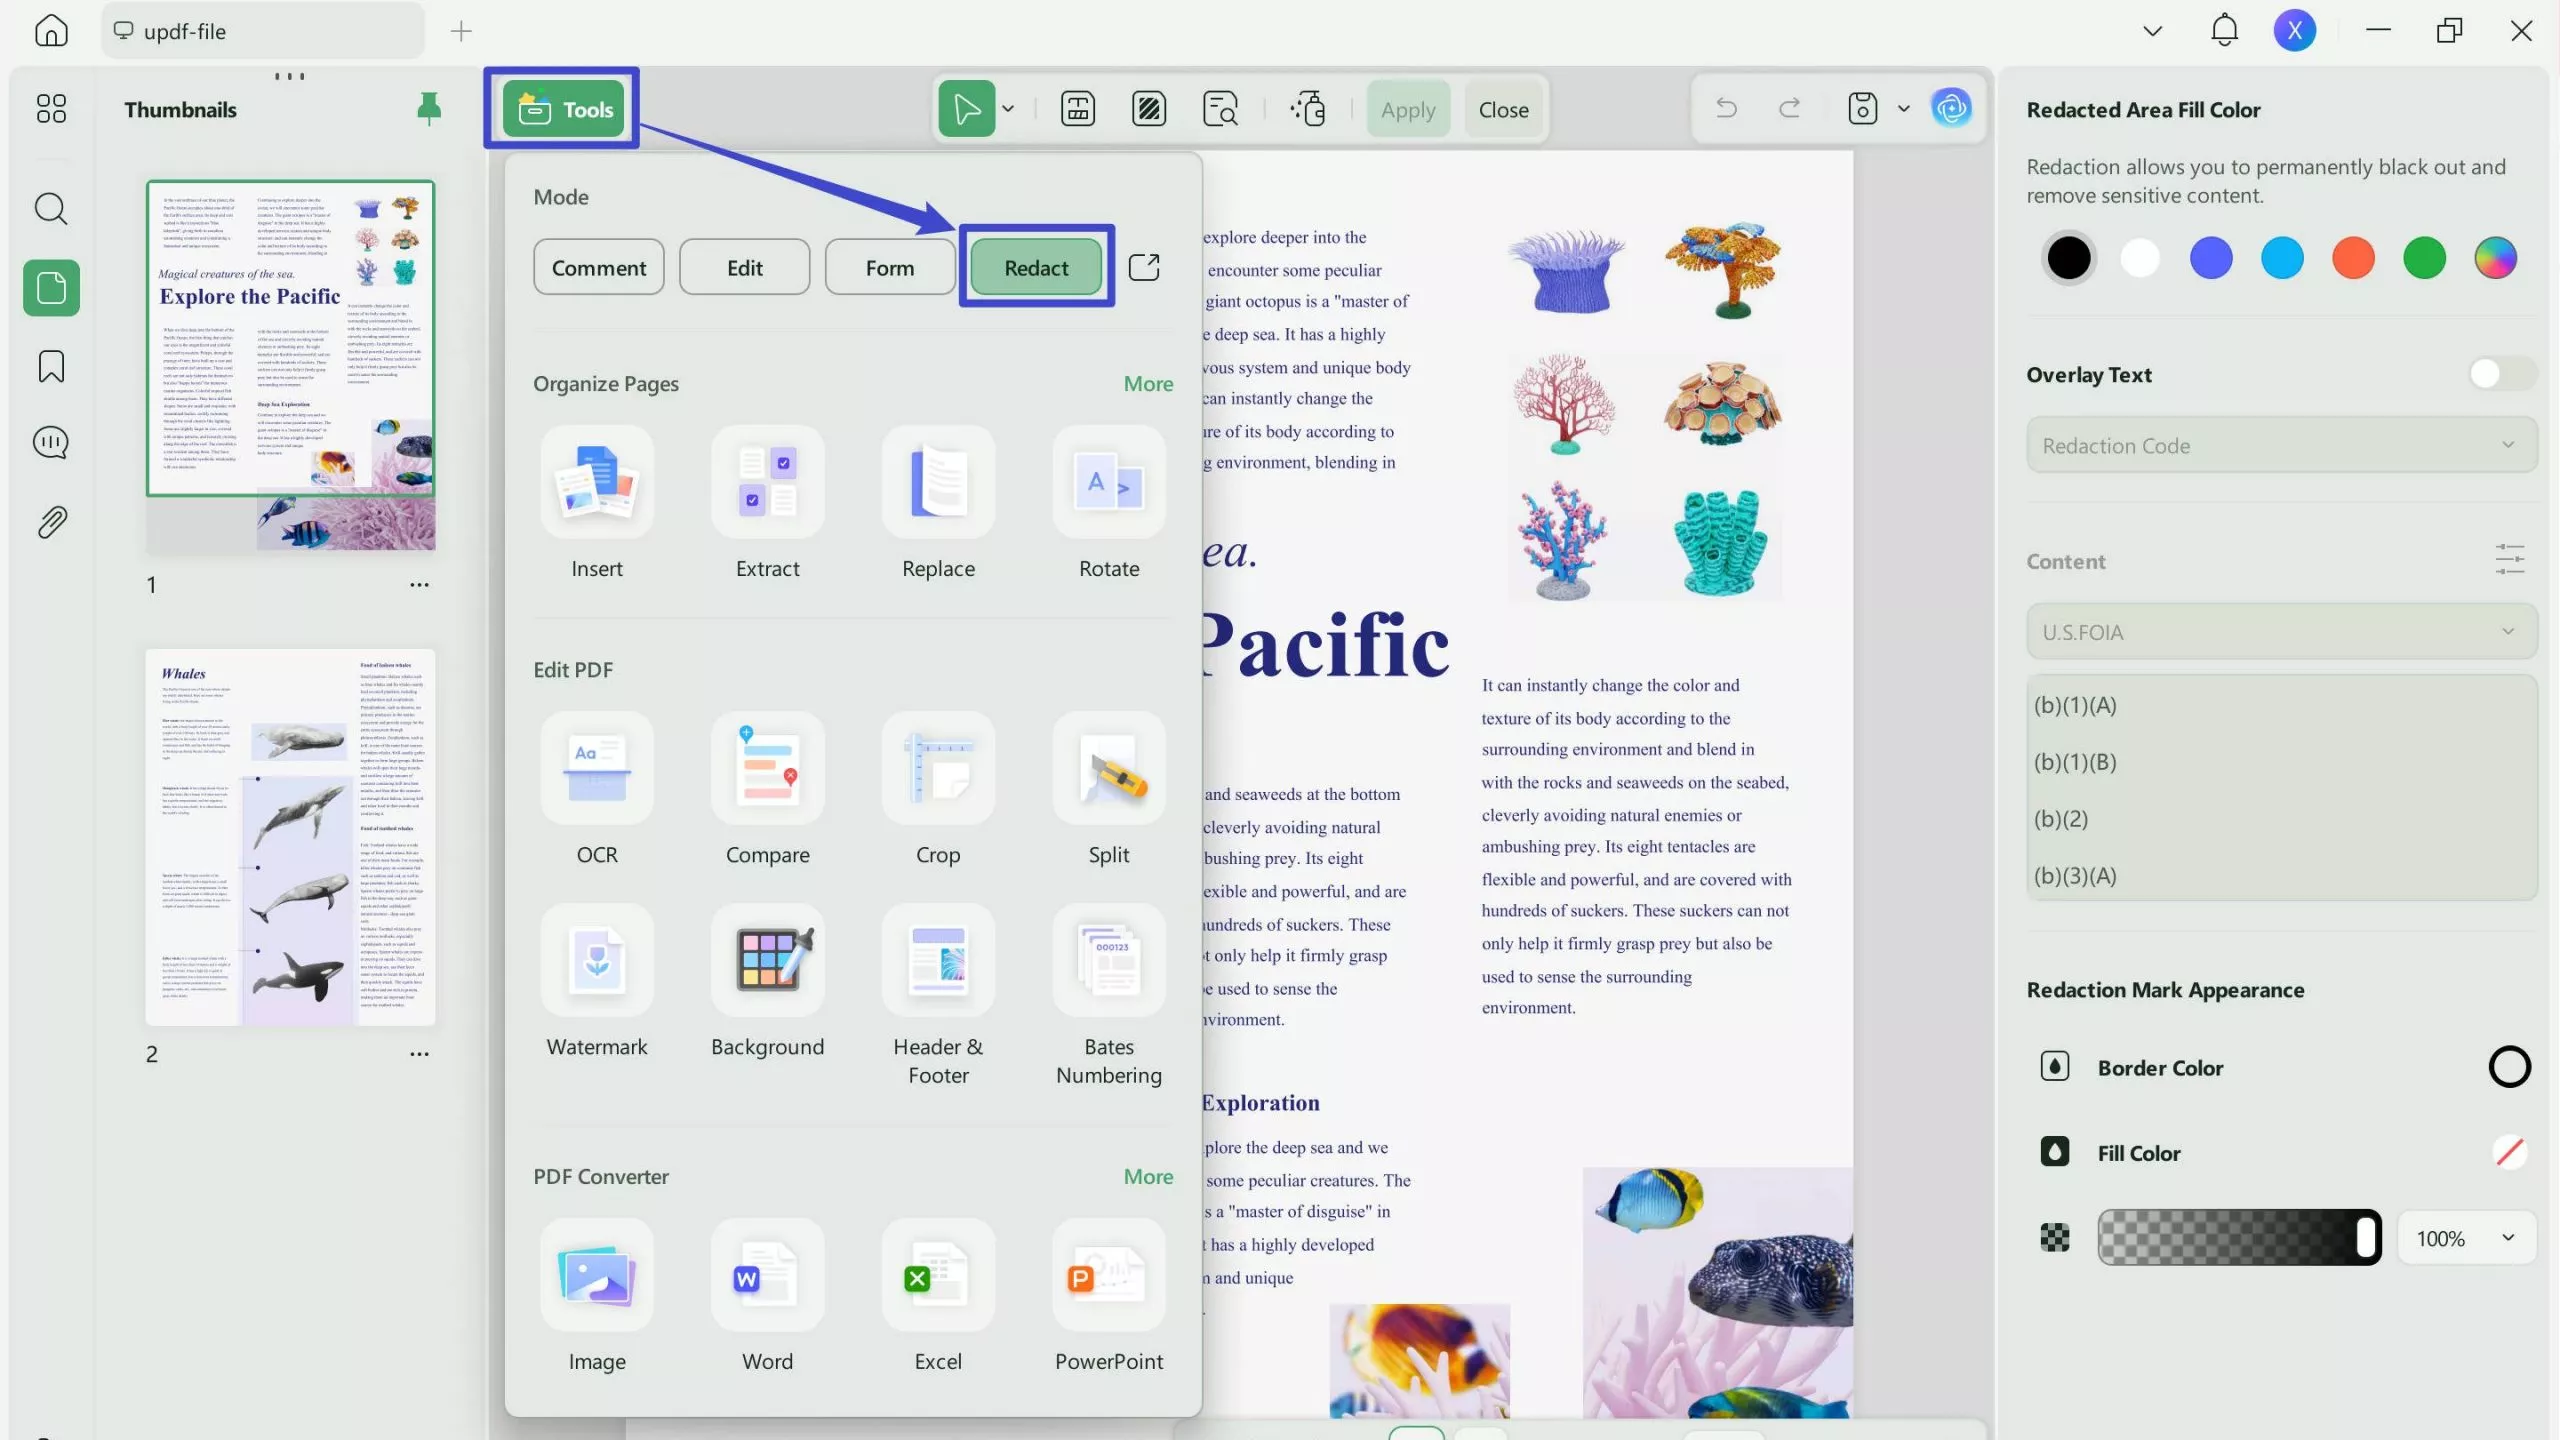This screenshot has height=1440, width=2560.
Task: Choose the red fill color swatch
Action: click(x=2352, y=258)
